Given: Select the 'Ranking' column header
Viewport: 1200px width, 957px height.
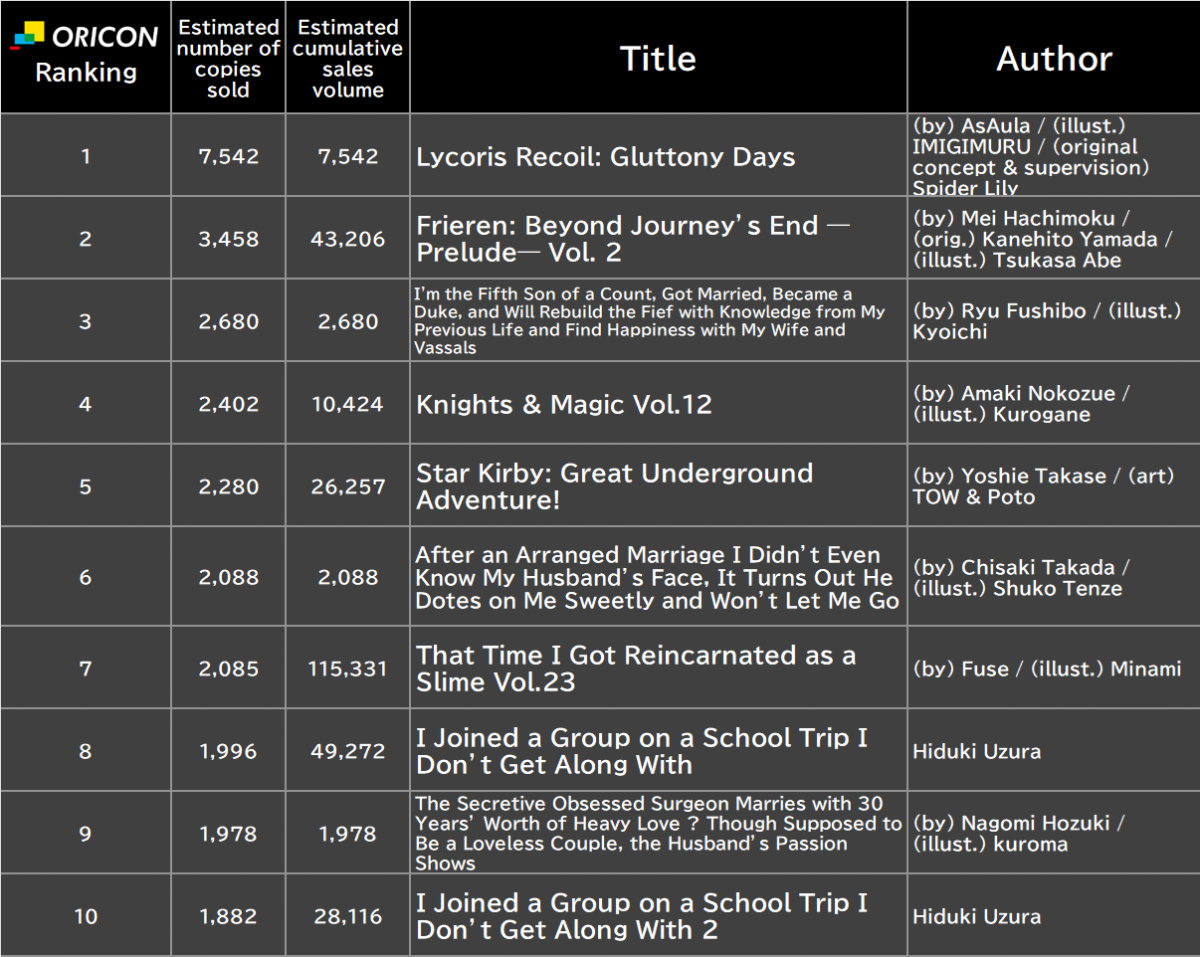Looking at the screenshot, I should (86, 73).
